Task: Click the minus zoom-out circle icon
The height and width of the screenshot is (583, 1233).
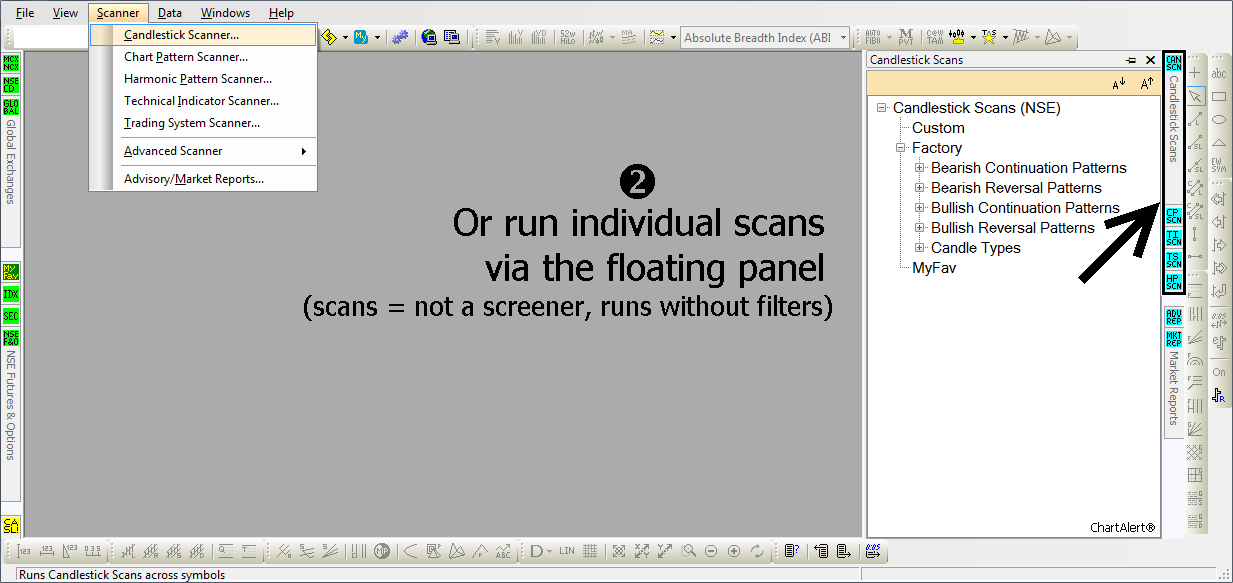Action: tap(711, 551)
